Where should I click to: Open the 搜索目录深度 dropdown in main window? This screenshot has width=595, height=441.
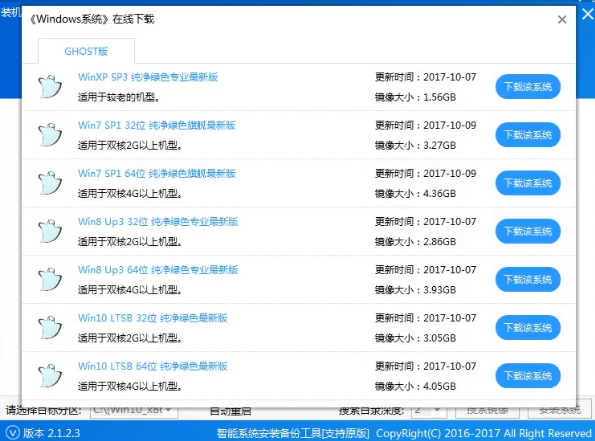(429, 410)
